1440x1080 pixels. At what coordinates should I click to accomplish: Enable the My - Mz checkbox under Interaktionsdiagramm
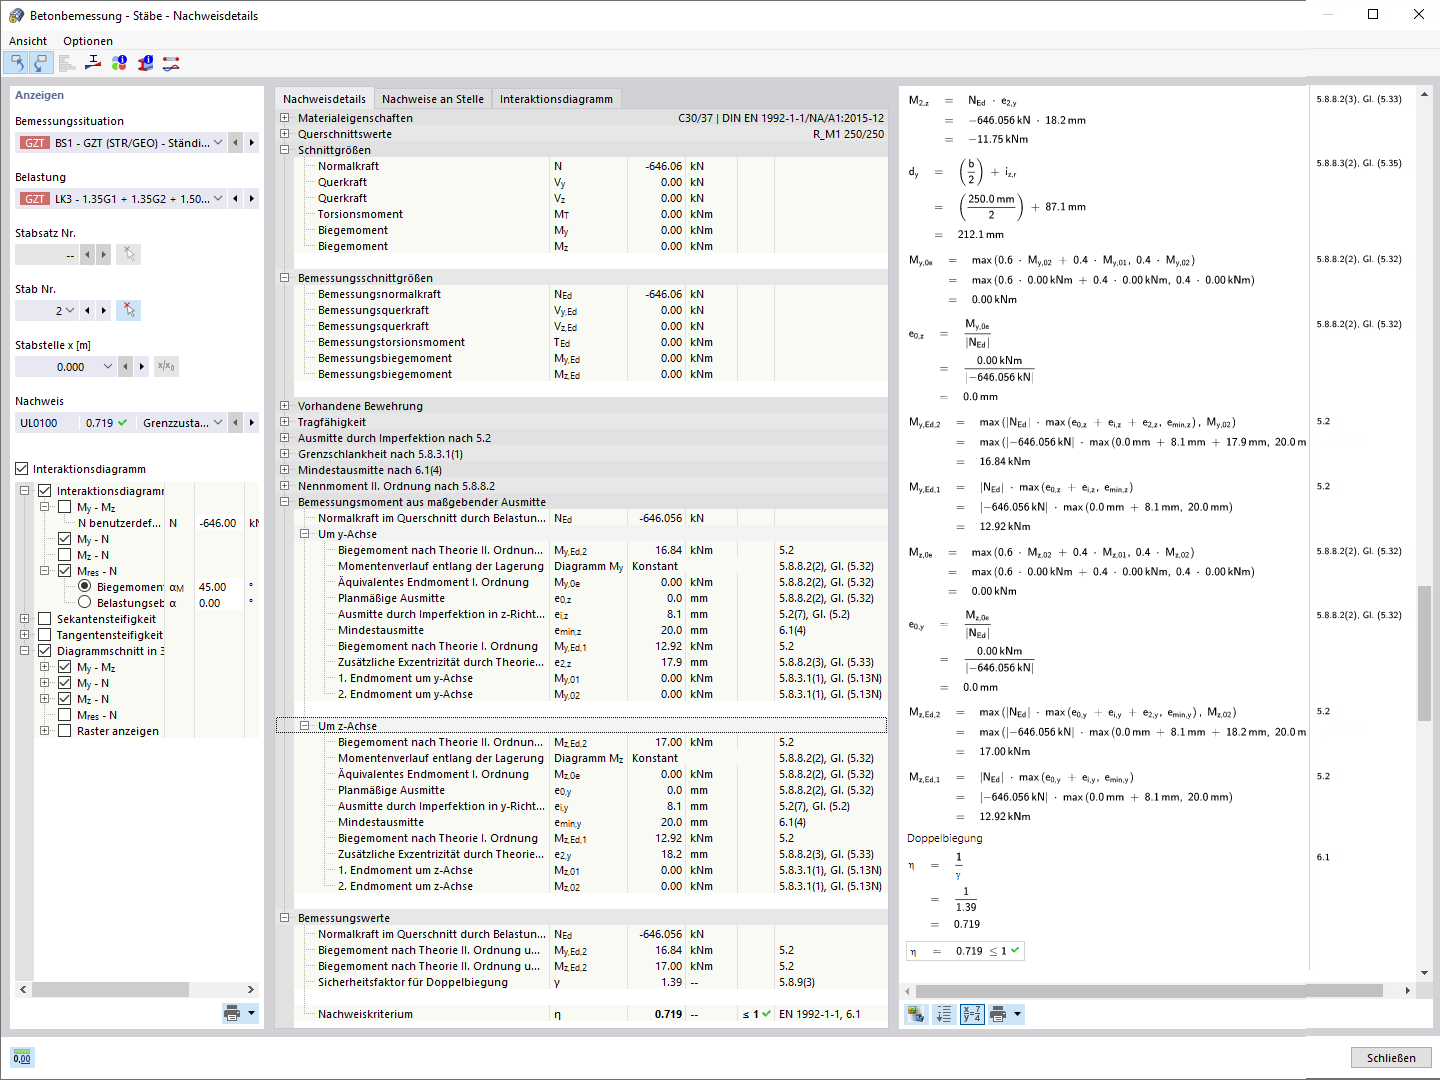coord(64,507)
